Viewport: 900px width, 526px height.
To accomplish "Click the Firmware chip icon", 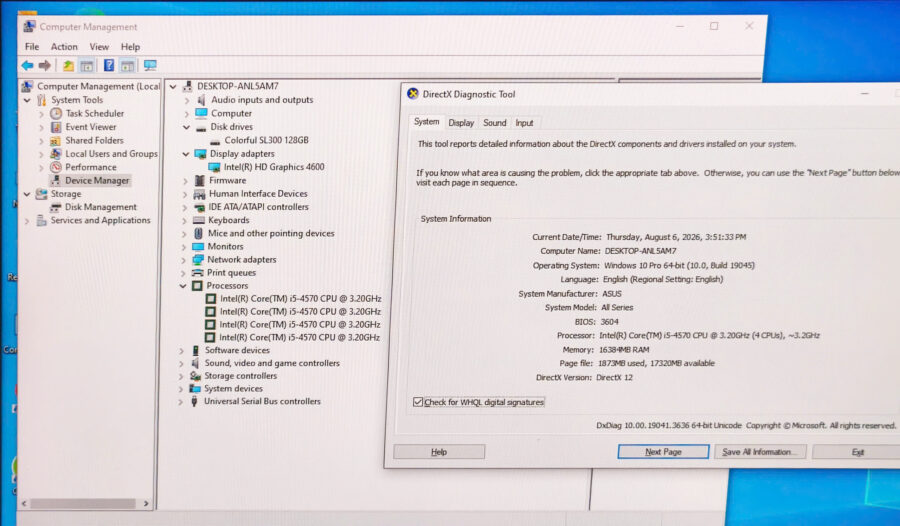I will 200,180.
